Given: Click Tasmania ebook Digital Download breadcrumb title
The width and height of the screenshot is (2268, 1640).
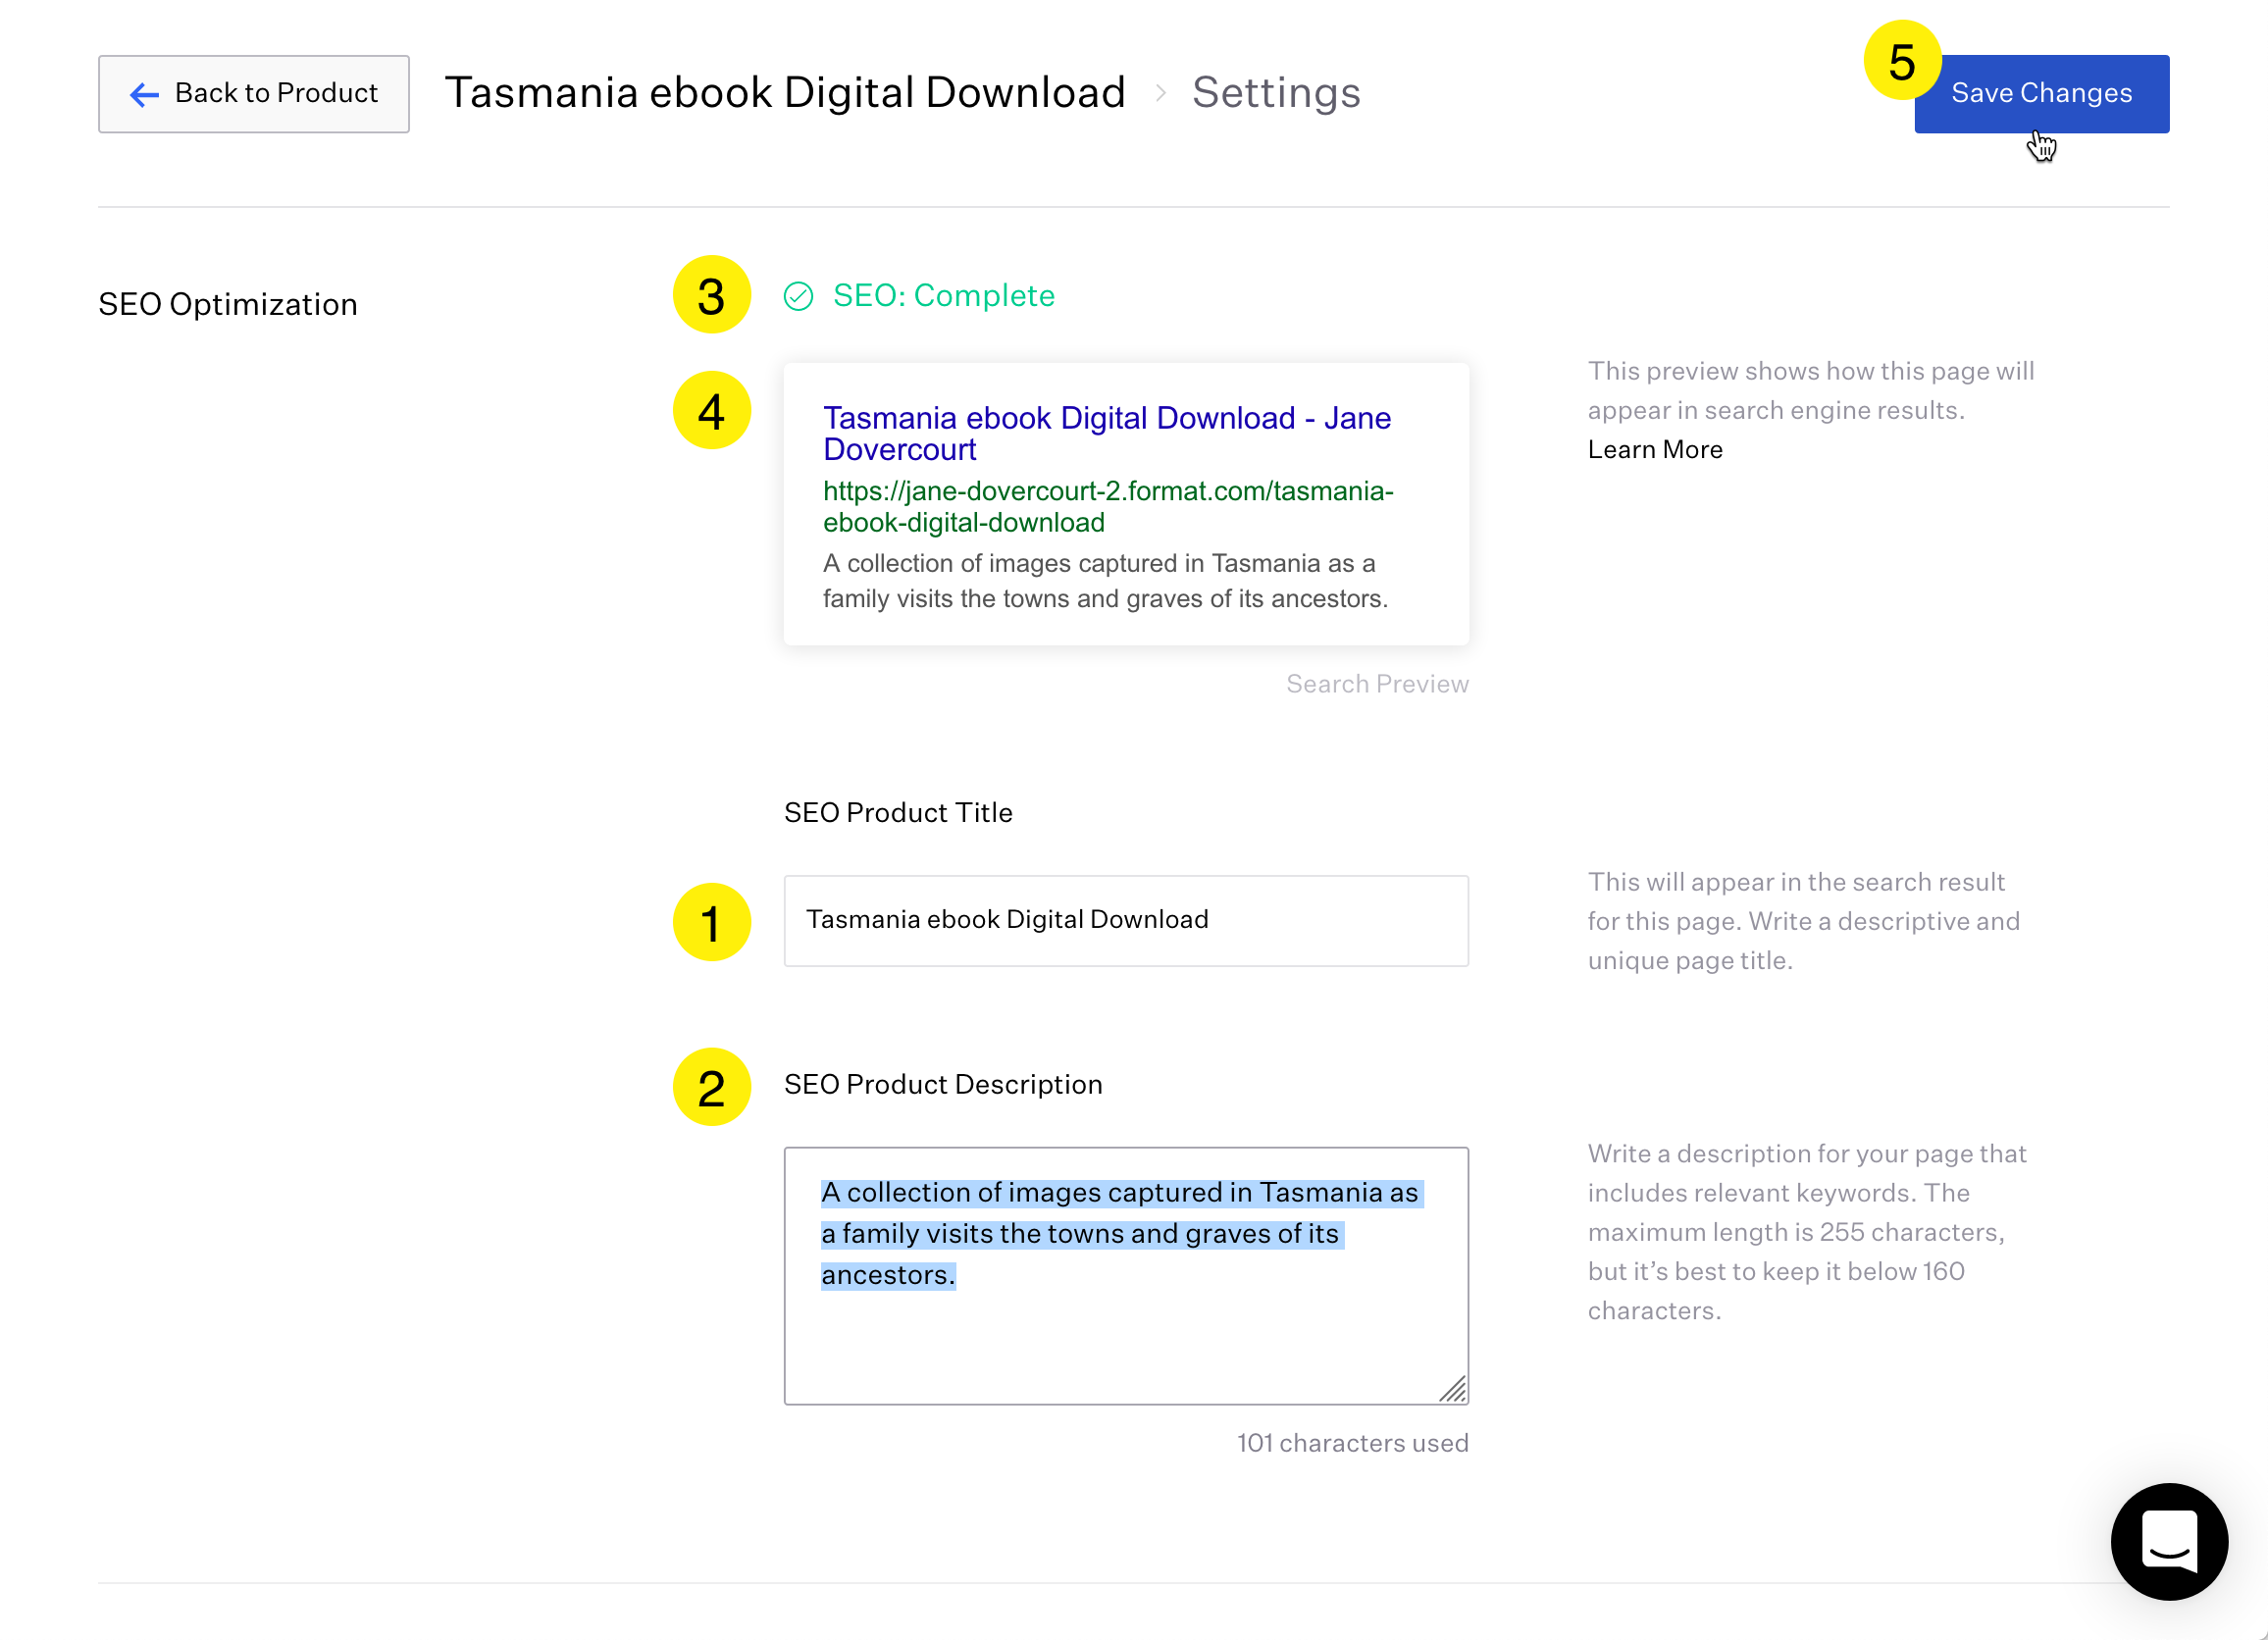Looking at the screenshot, I should [x=785, y=93].
